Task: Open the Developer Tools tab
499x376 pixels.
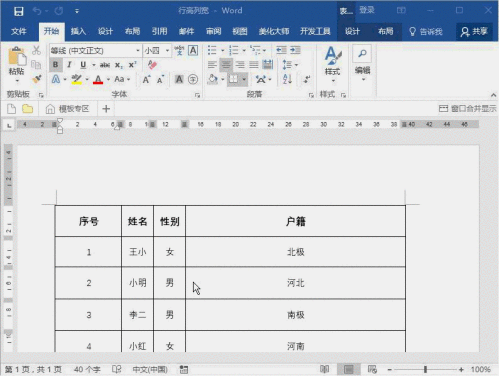Action: (x=315, y=31)
